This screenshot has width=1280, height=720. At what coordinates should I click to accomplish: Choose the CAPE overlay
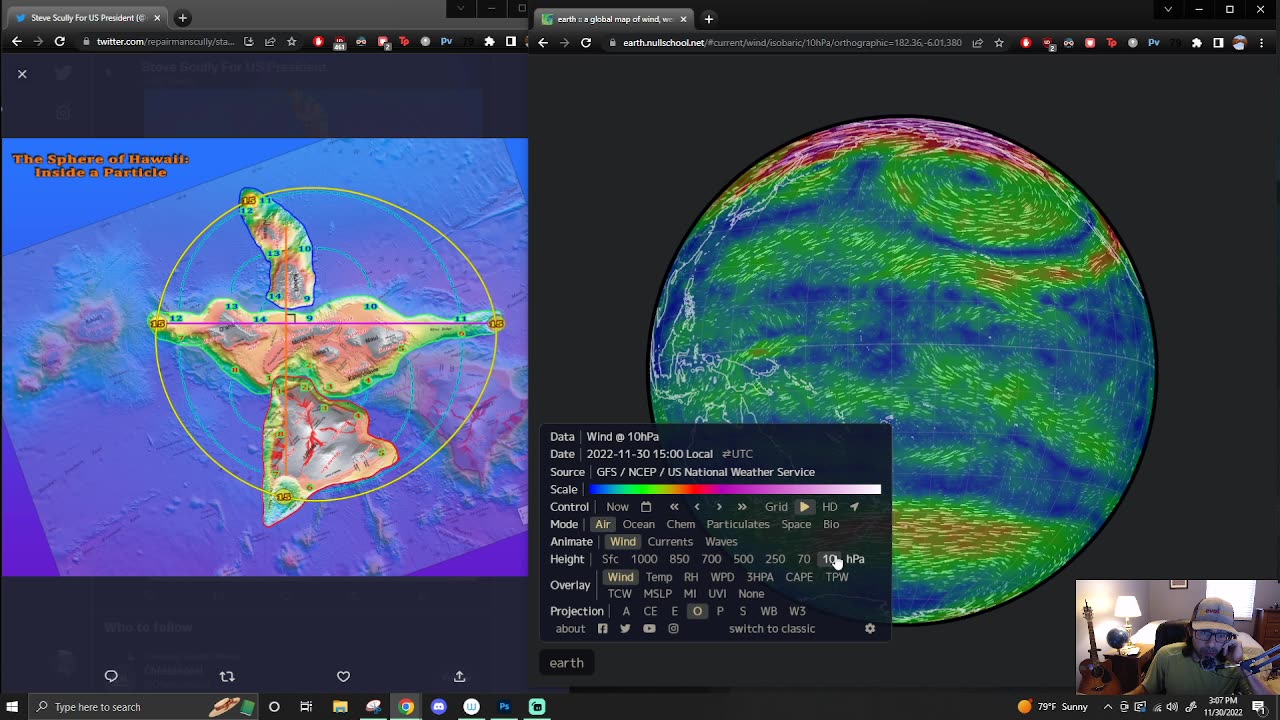click(x=799, y=577)
